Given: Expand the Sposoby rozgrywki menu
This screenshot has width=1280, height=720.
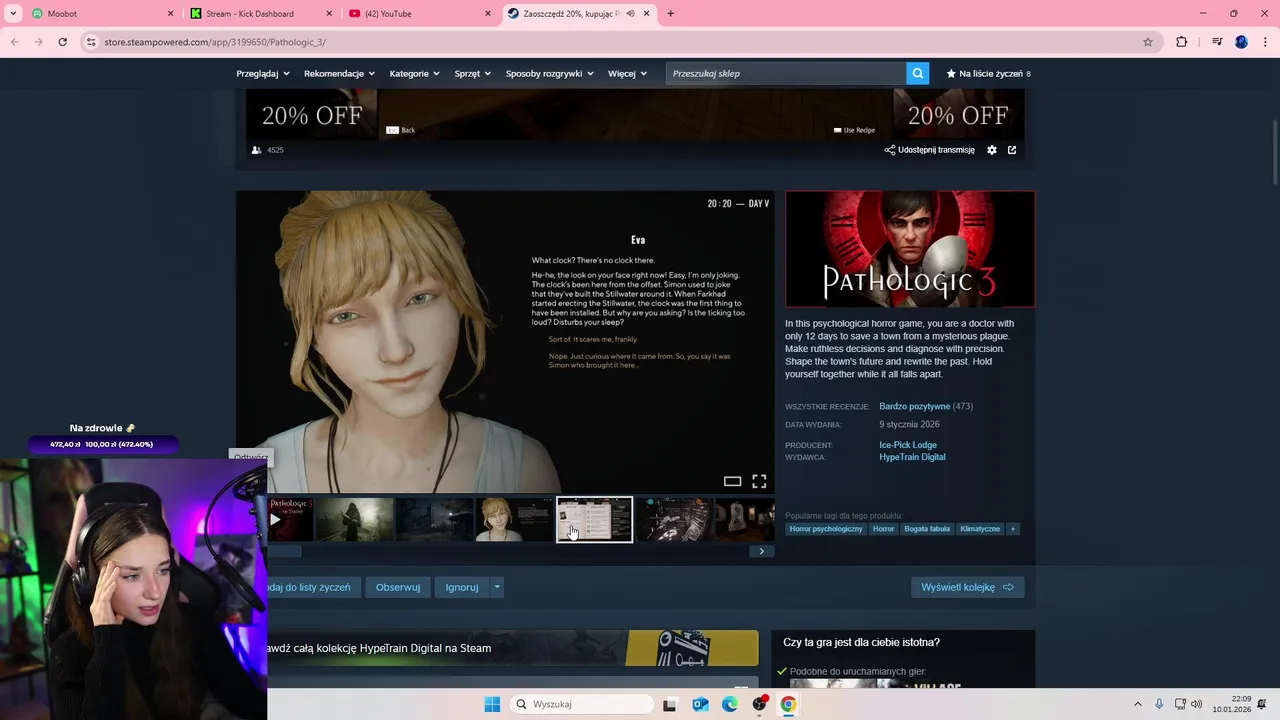Looking at the screenshot, I should [x=550, y=73].
